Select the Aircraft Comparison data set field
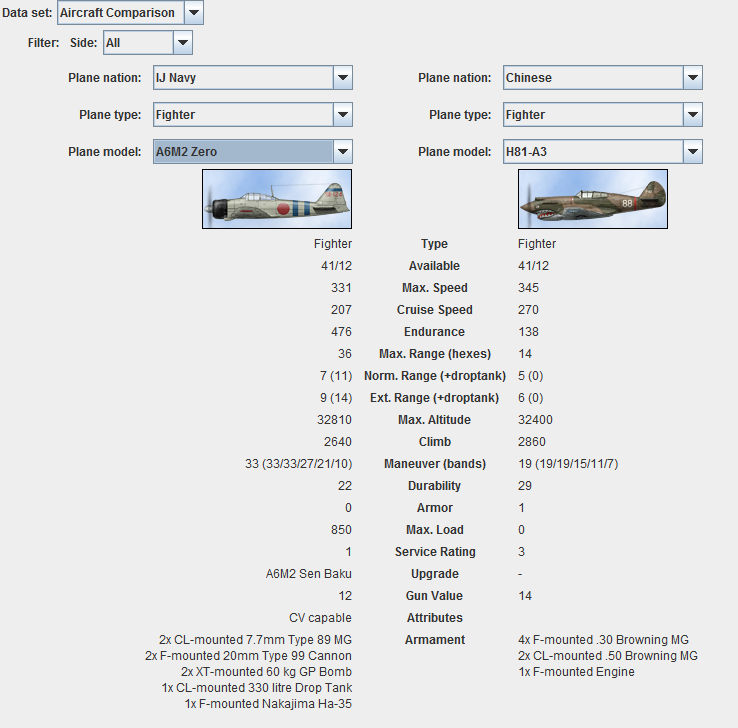The image size is (738, 728). (121, 13)
